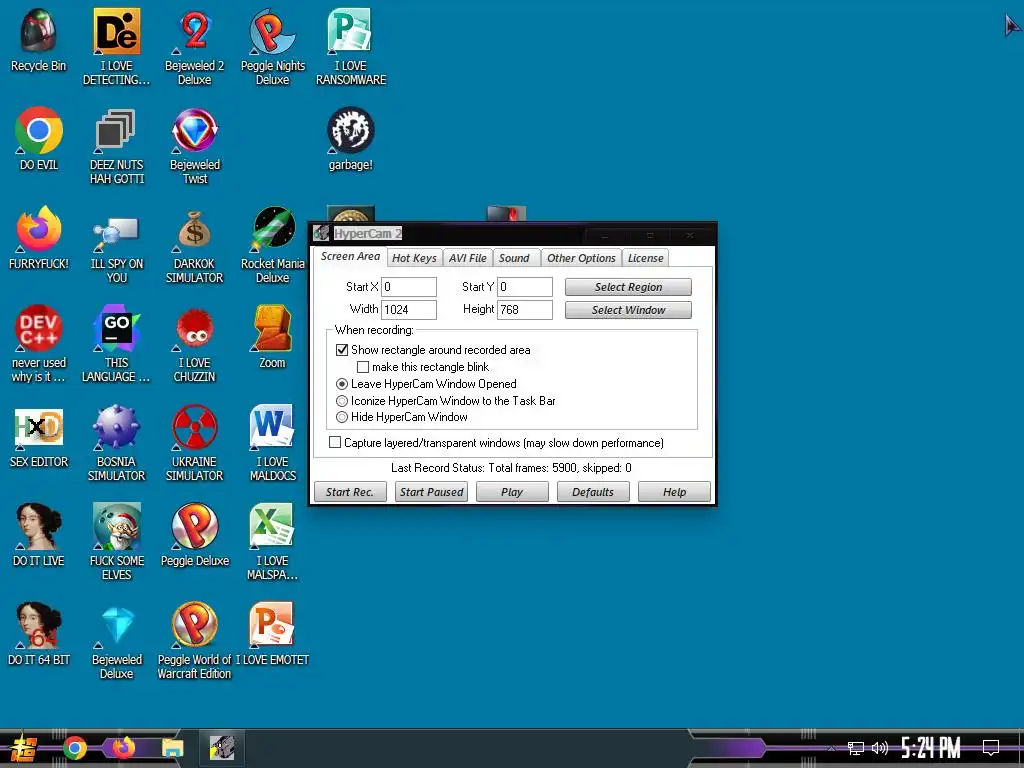Click the Play button in HyperCam
The height and width of the screenshot is (768, 1024).
pyautogui.click(x=512, y=492)
